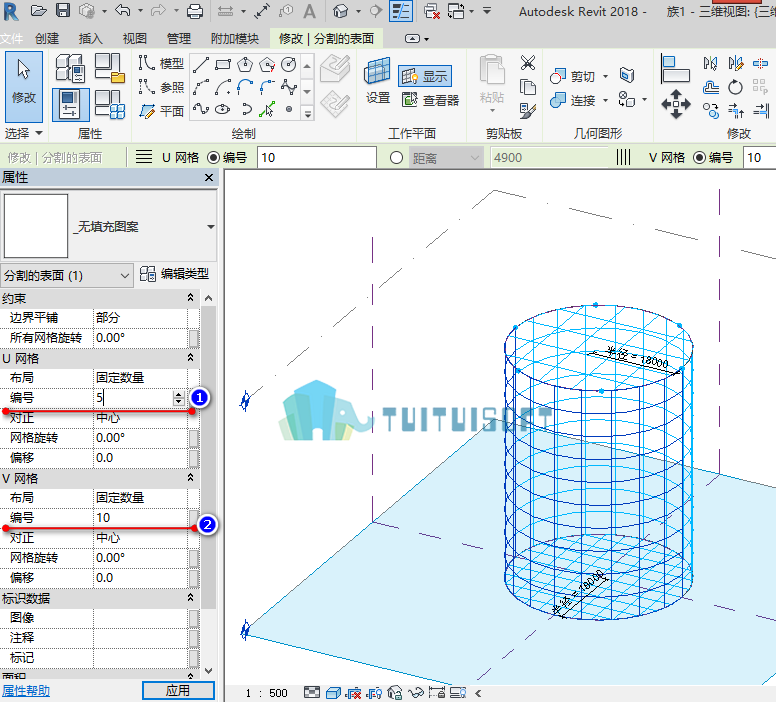
Task: Open the Insert ribbon tab
Action: coord(91,38)
